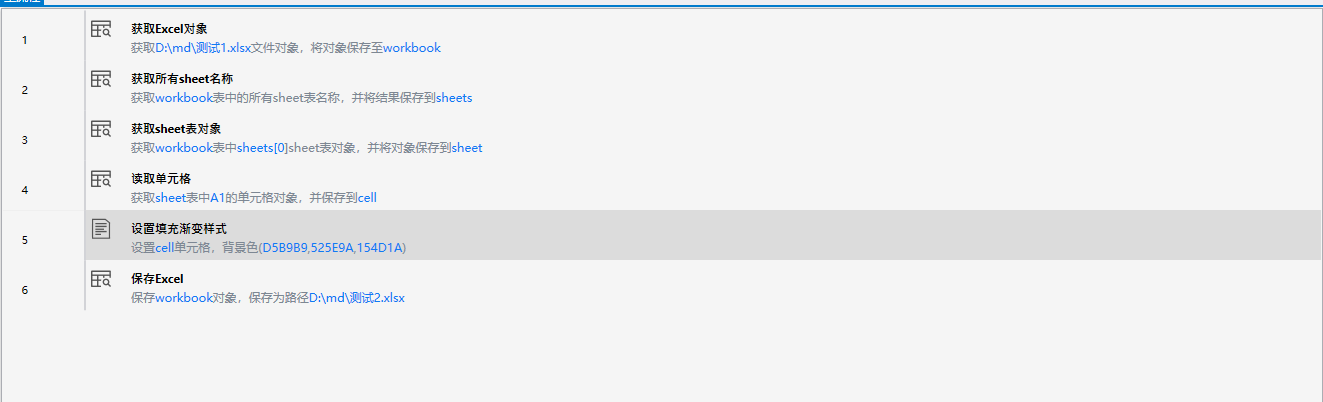Click the icon beside 获取sheet表对象 step
1323x402 pixels.
[101, 130]
